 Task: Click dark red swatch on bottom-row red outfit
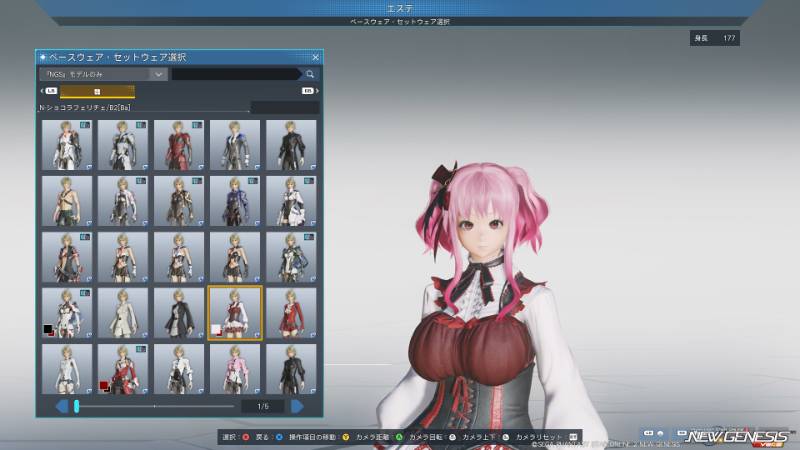tap(104, 385)
